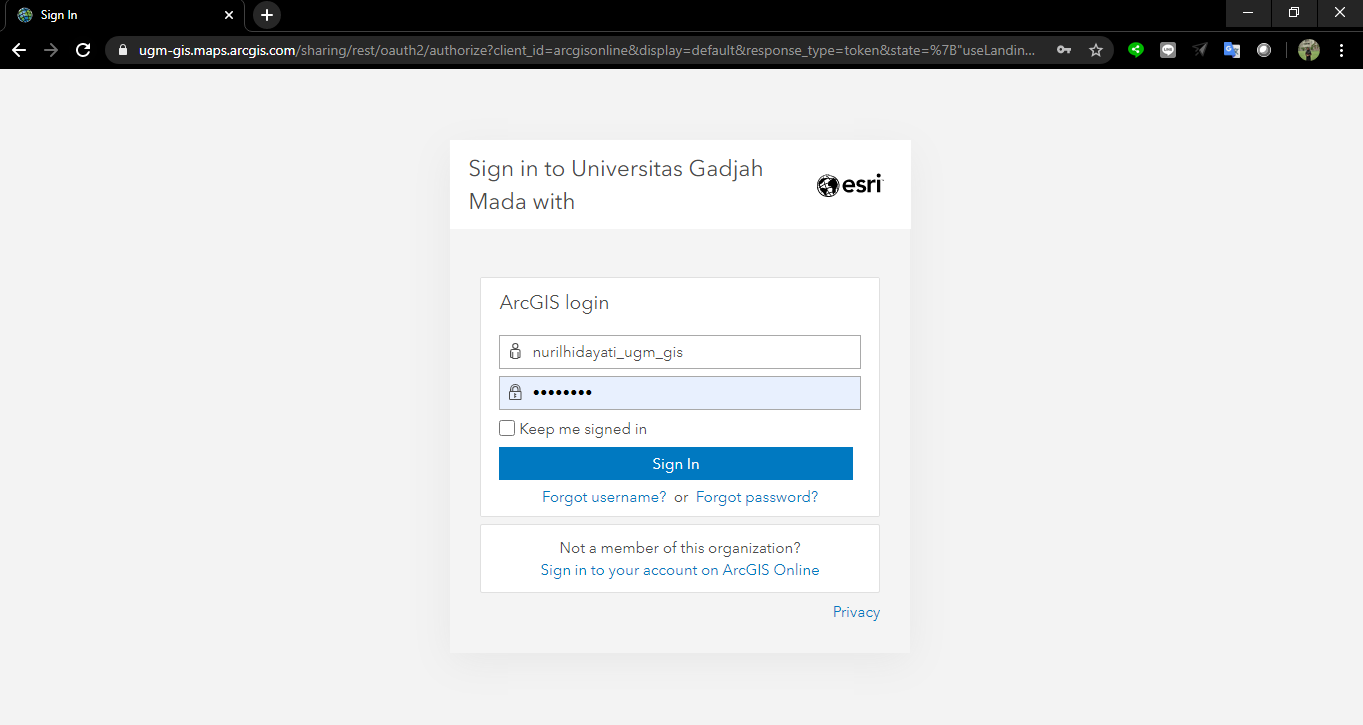Select the Sign In browser tab
The image size is (1363, 725).
pyautogui.click(x=120, y=15)
